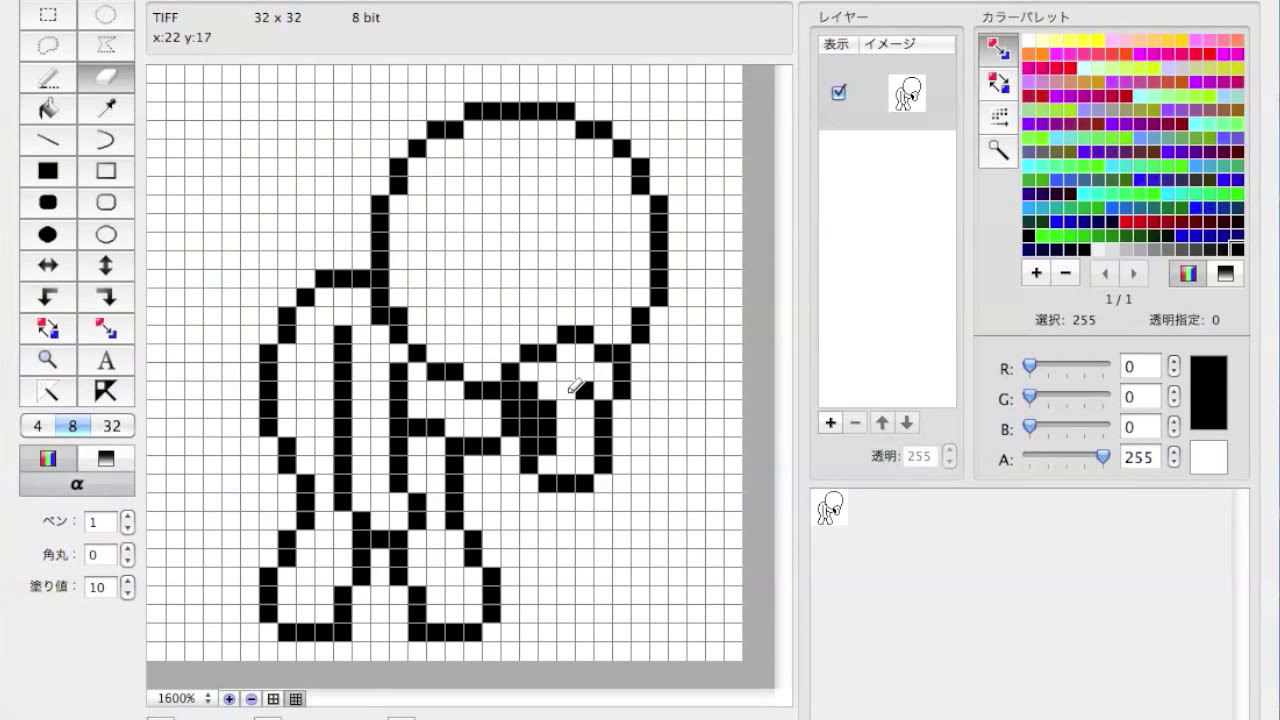Select the text tool A
Viewport: 1280px width, 720px height.
point(106,360)
